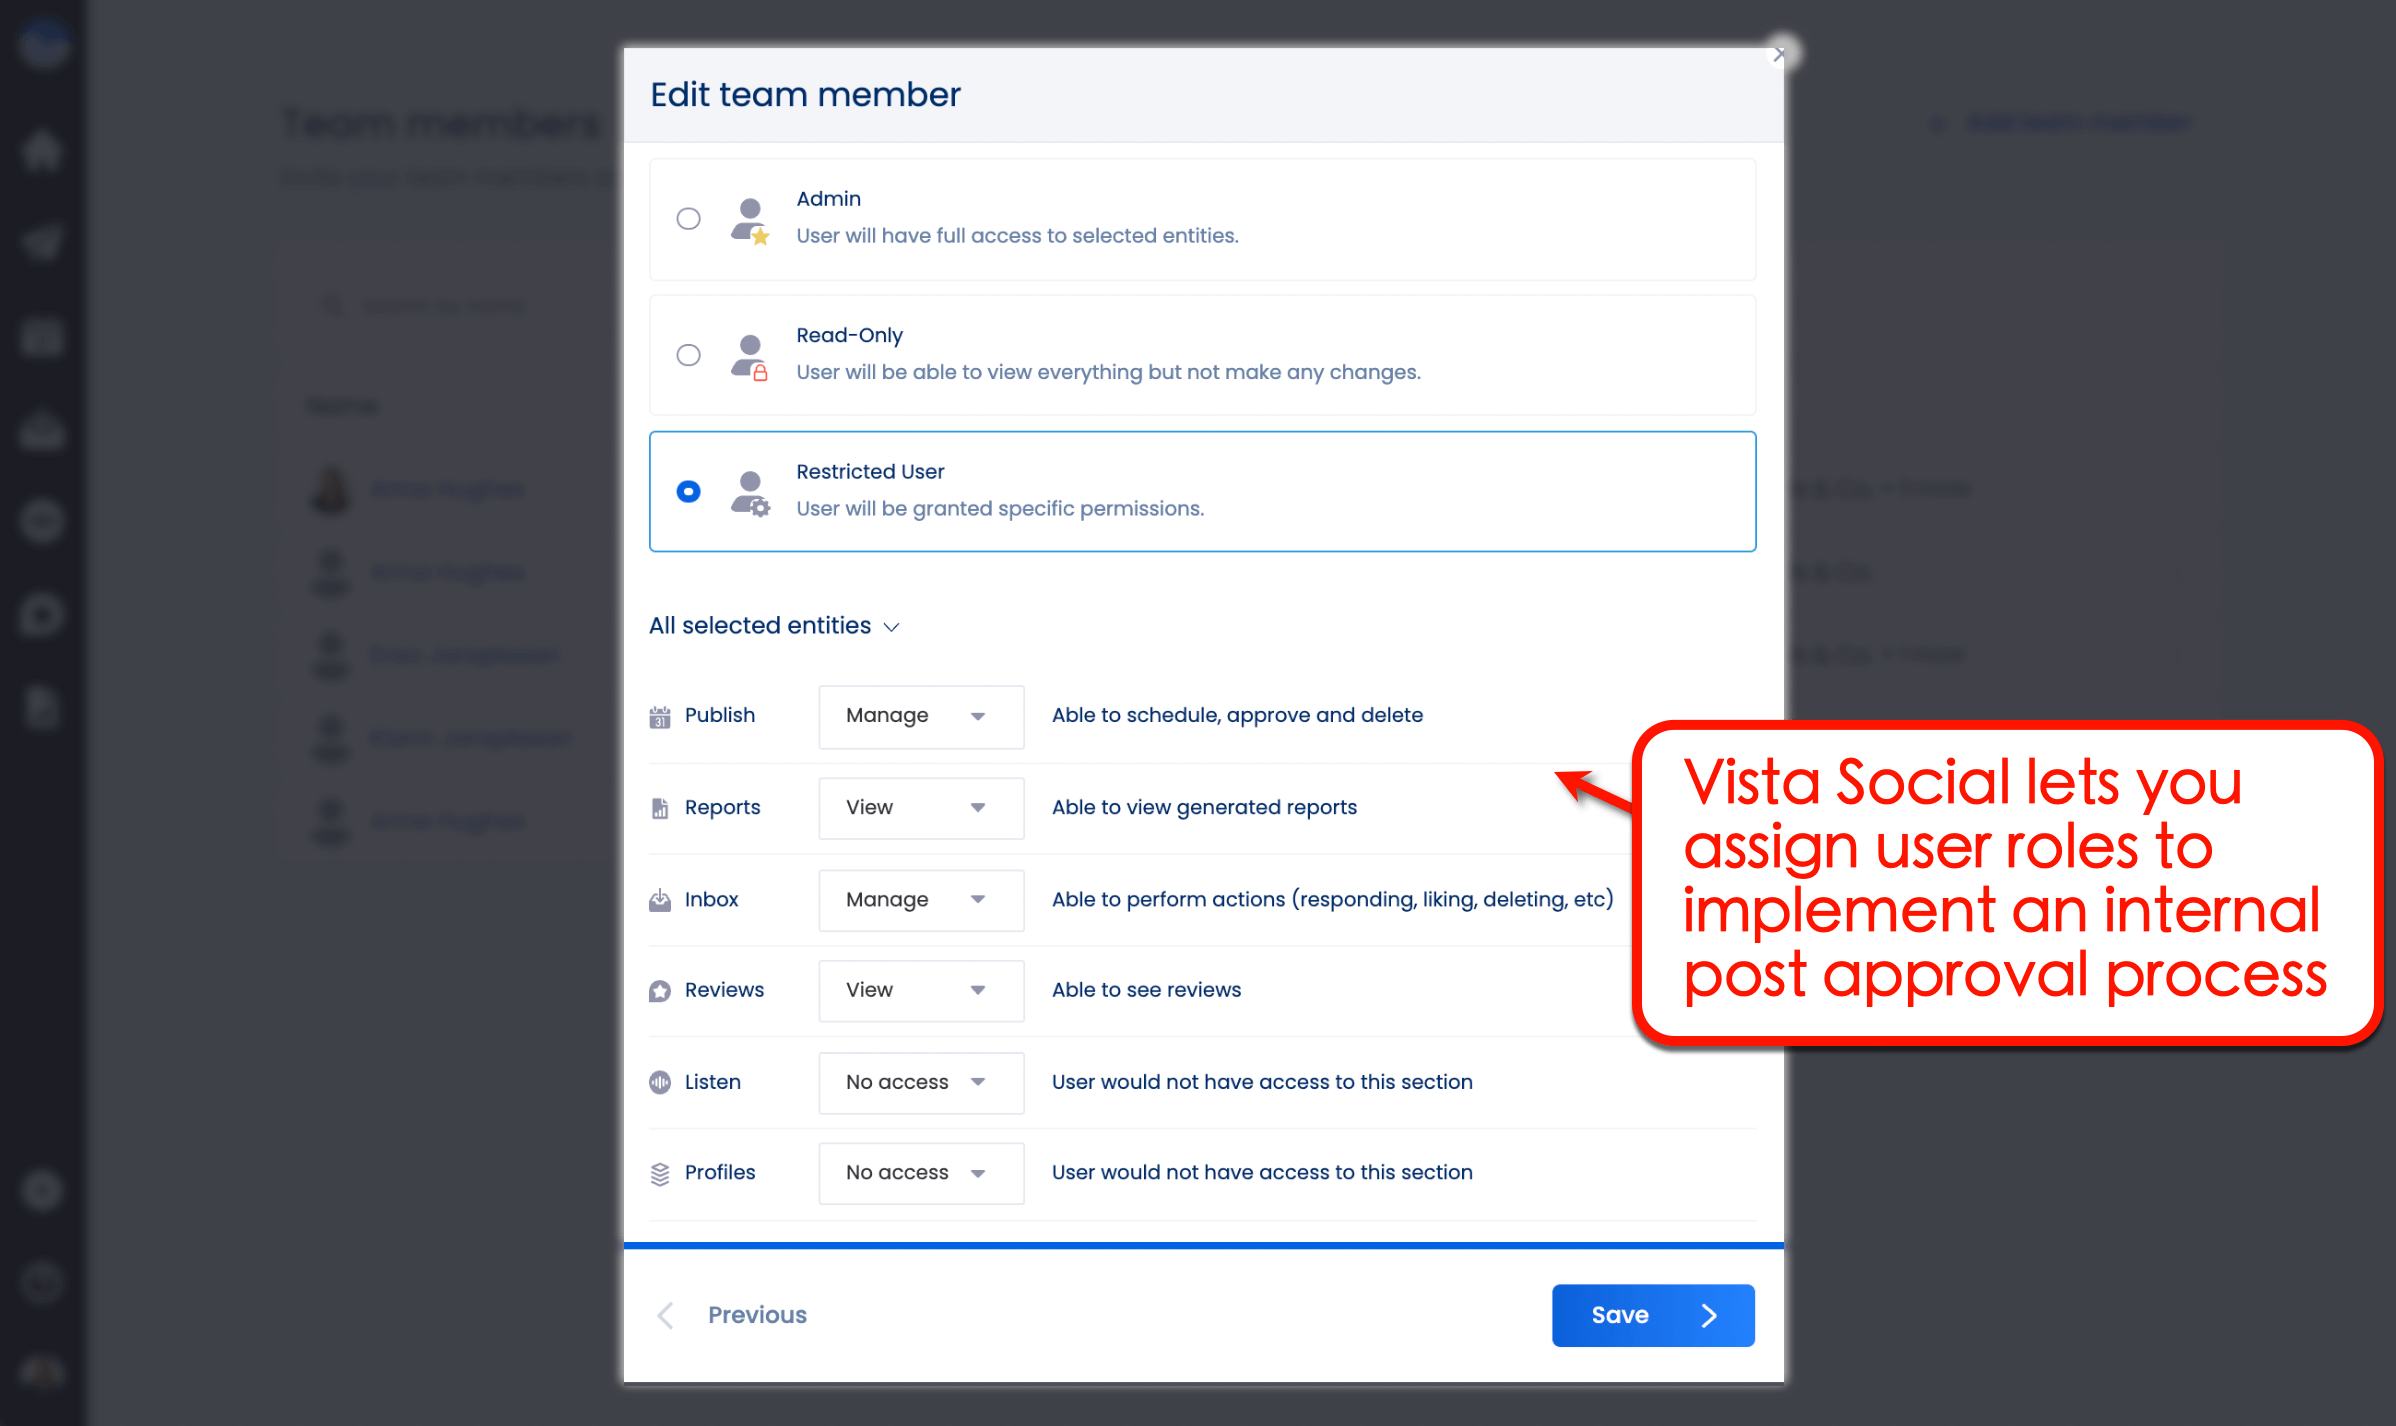Click the Reports document icon

(x=659, y=807)
